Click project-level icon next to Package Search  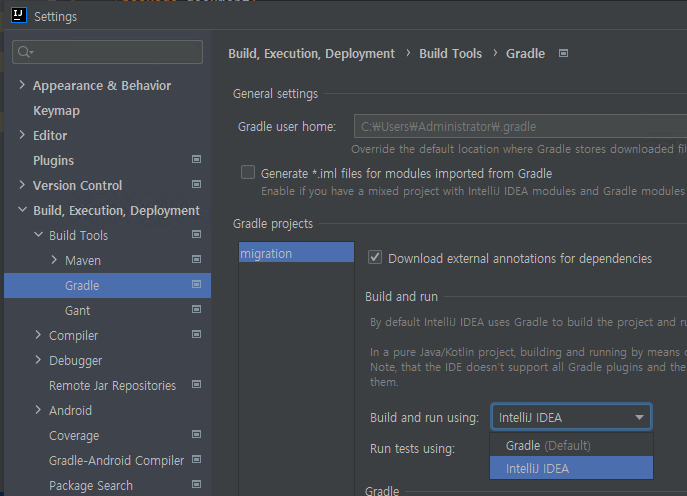[x=196, y=484]
